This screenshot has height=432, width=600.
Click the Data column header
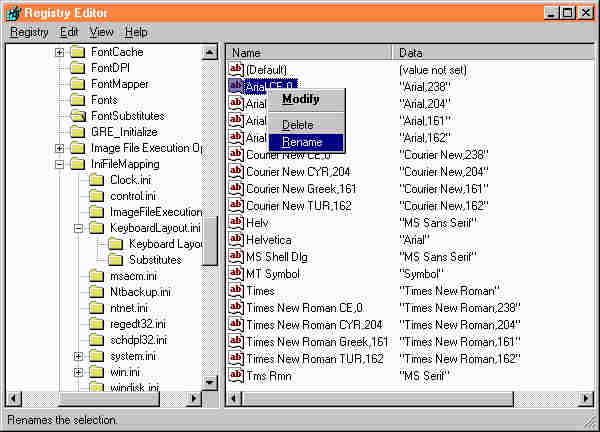click(494, 52)
